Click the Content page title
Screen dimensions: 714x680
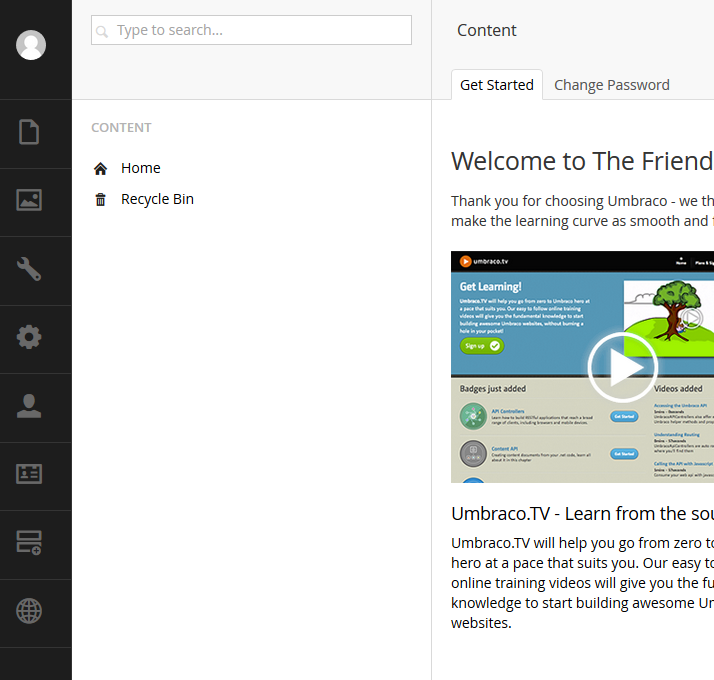pos(486,30)
